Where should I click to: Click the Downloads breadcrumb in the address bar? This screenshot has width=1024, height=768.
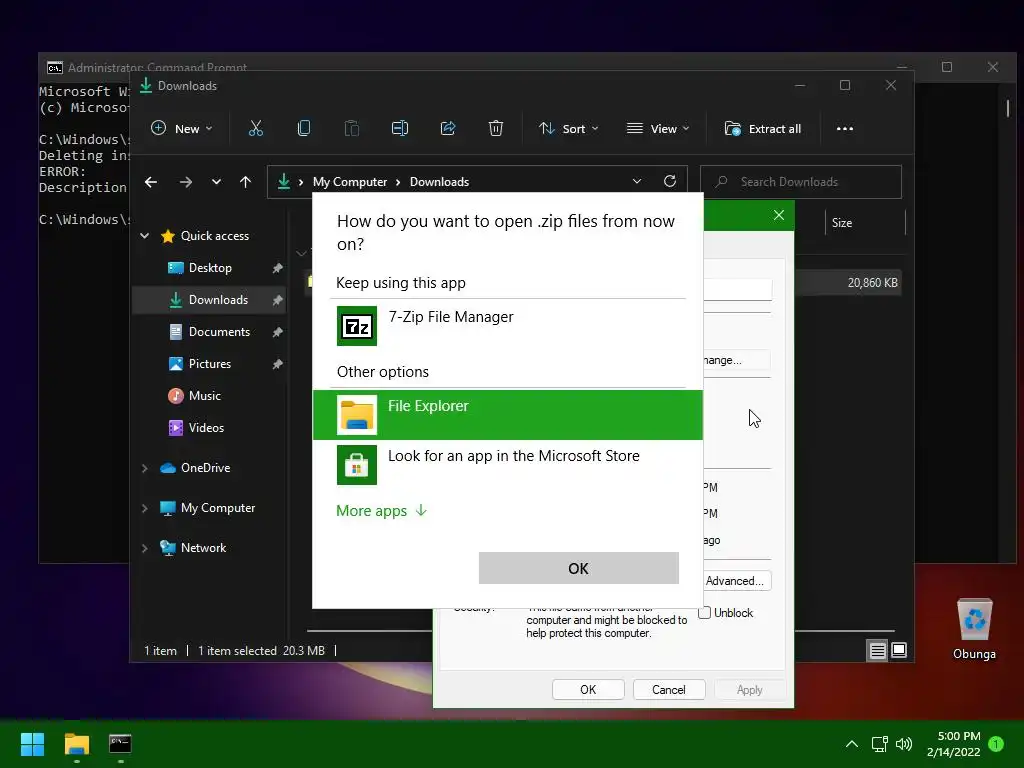[x=440, y=182]
